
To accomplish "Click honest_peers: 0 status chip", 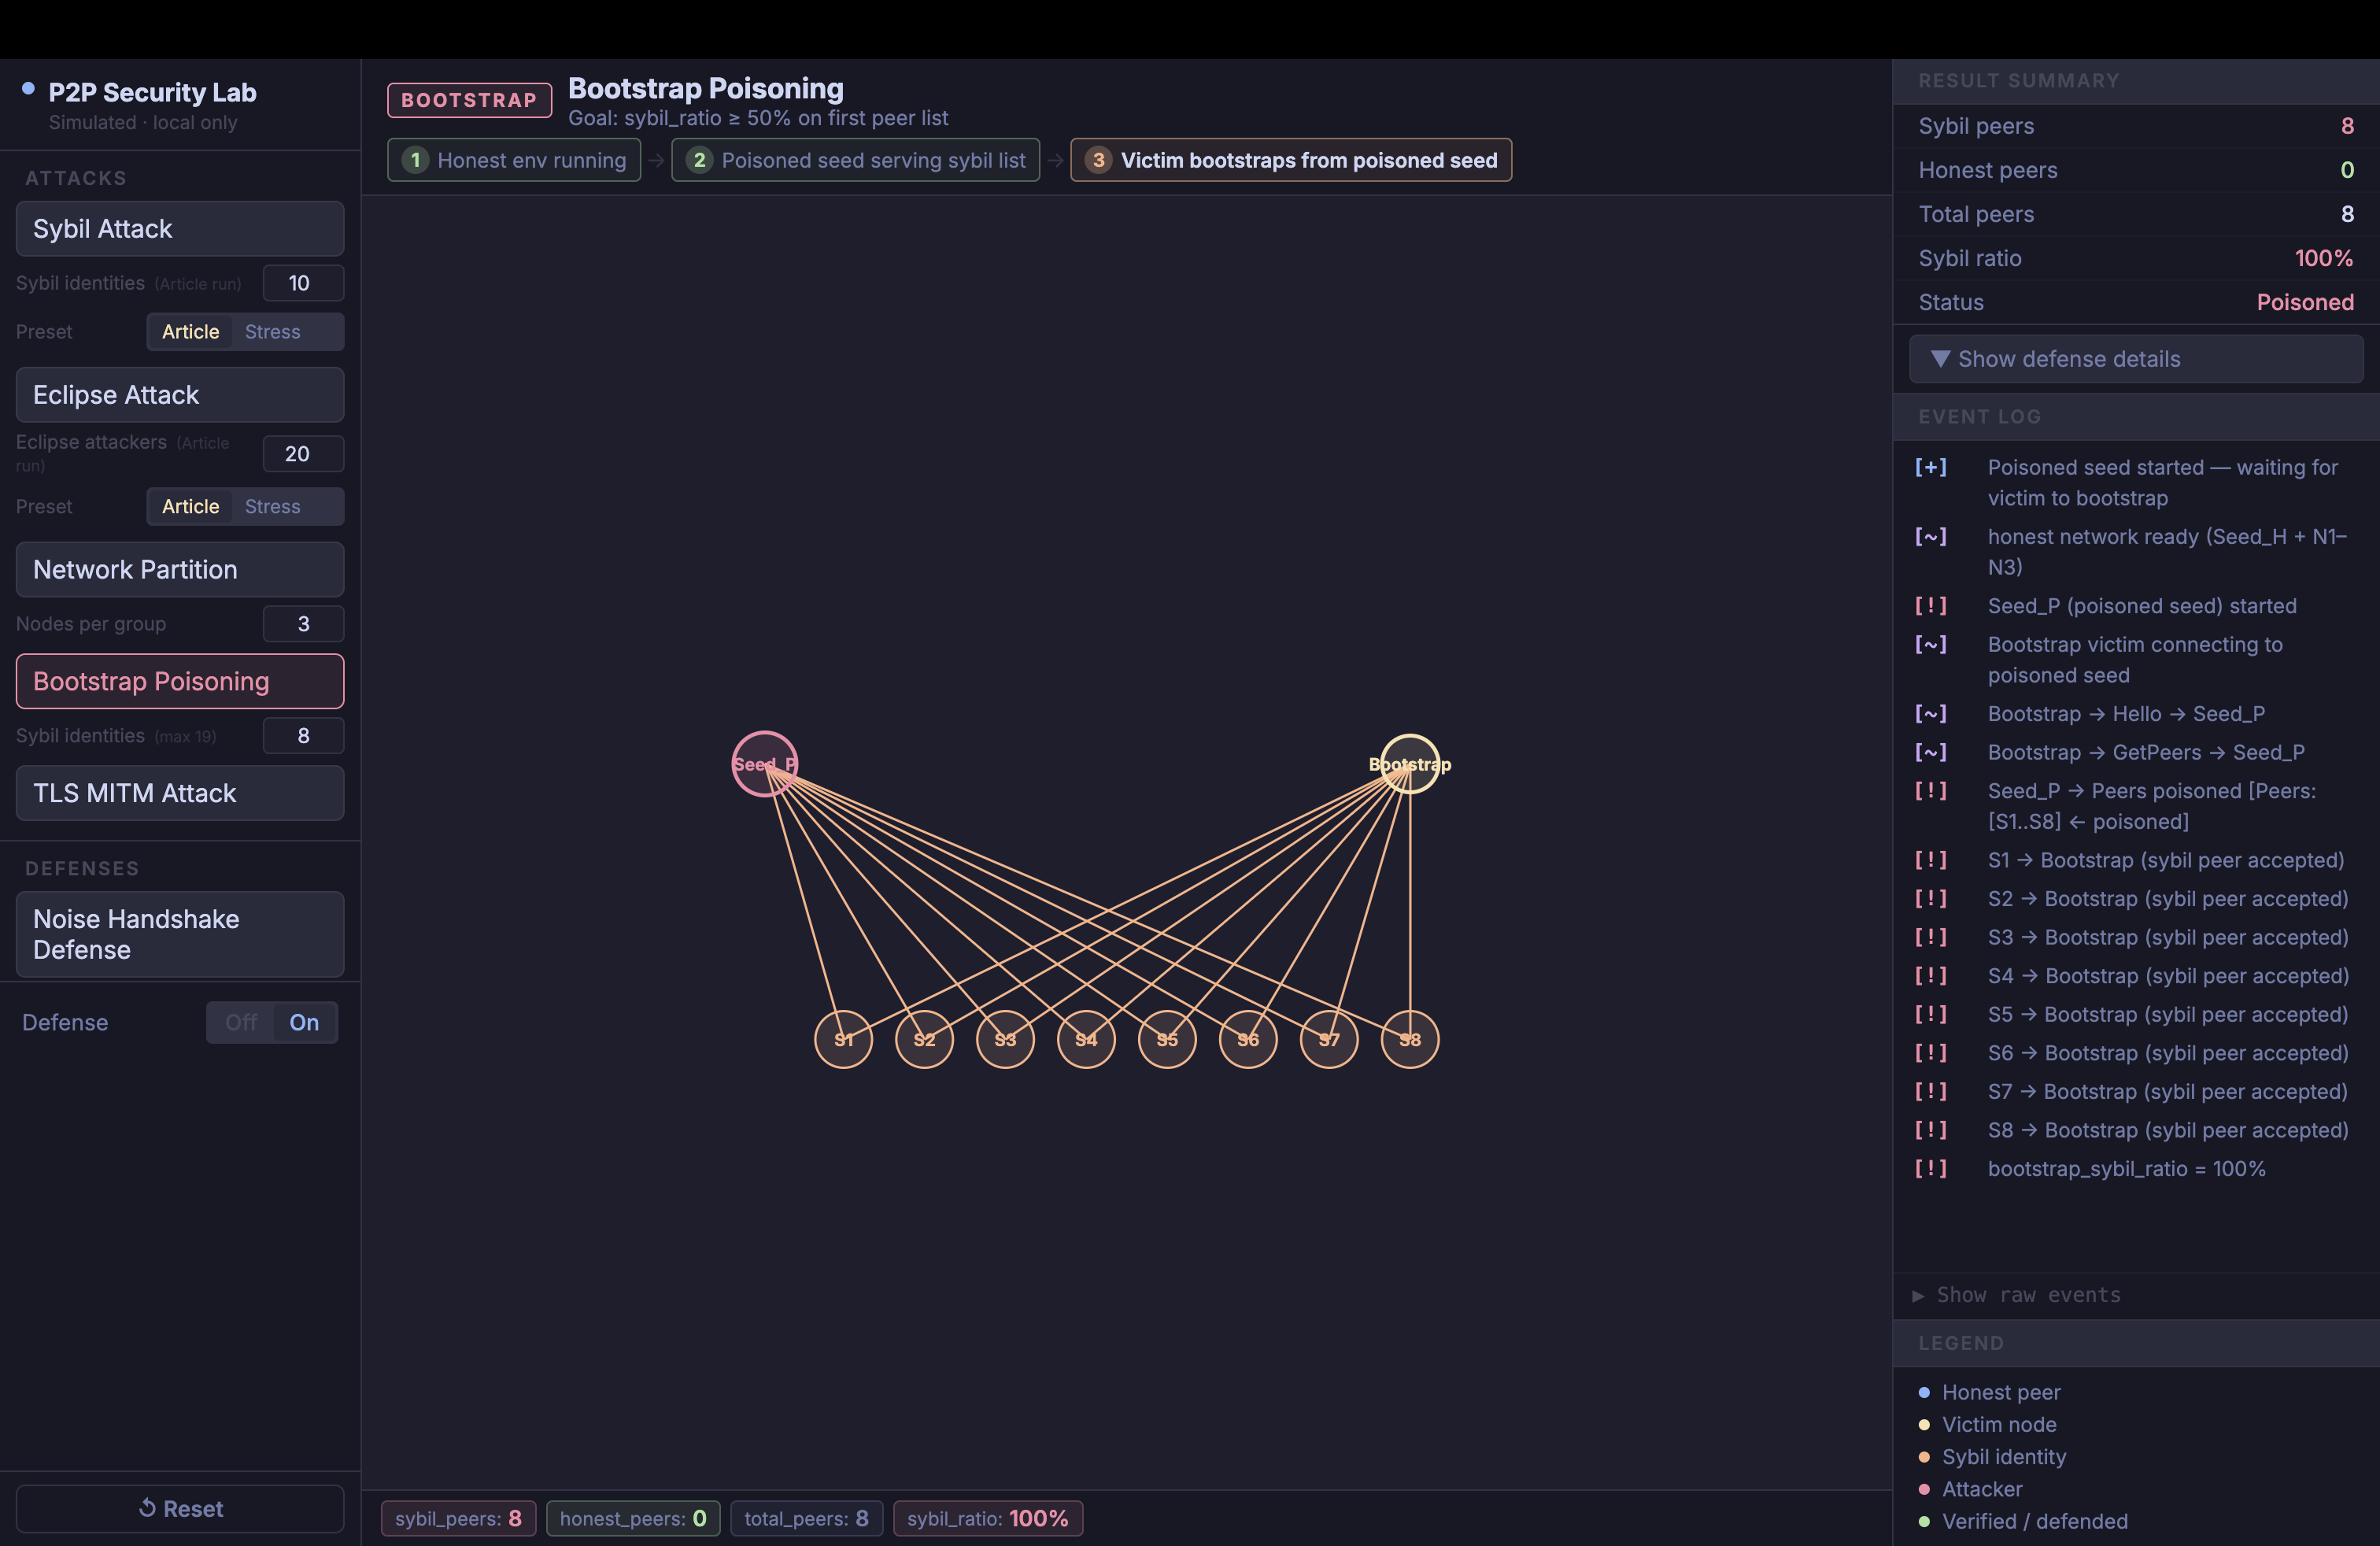I will [633, 1518].
